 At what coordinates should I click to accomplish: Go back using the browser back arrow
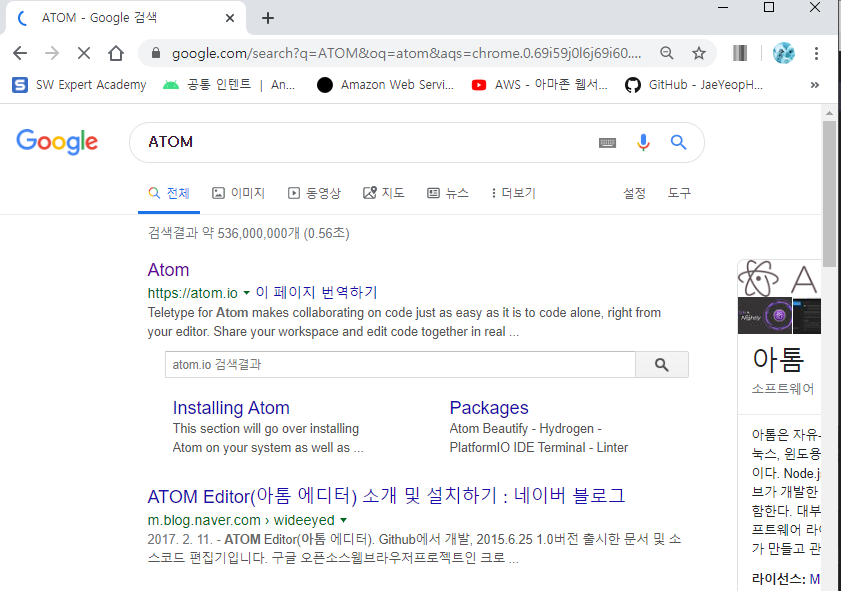click(x=20, y=53)
